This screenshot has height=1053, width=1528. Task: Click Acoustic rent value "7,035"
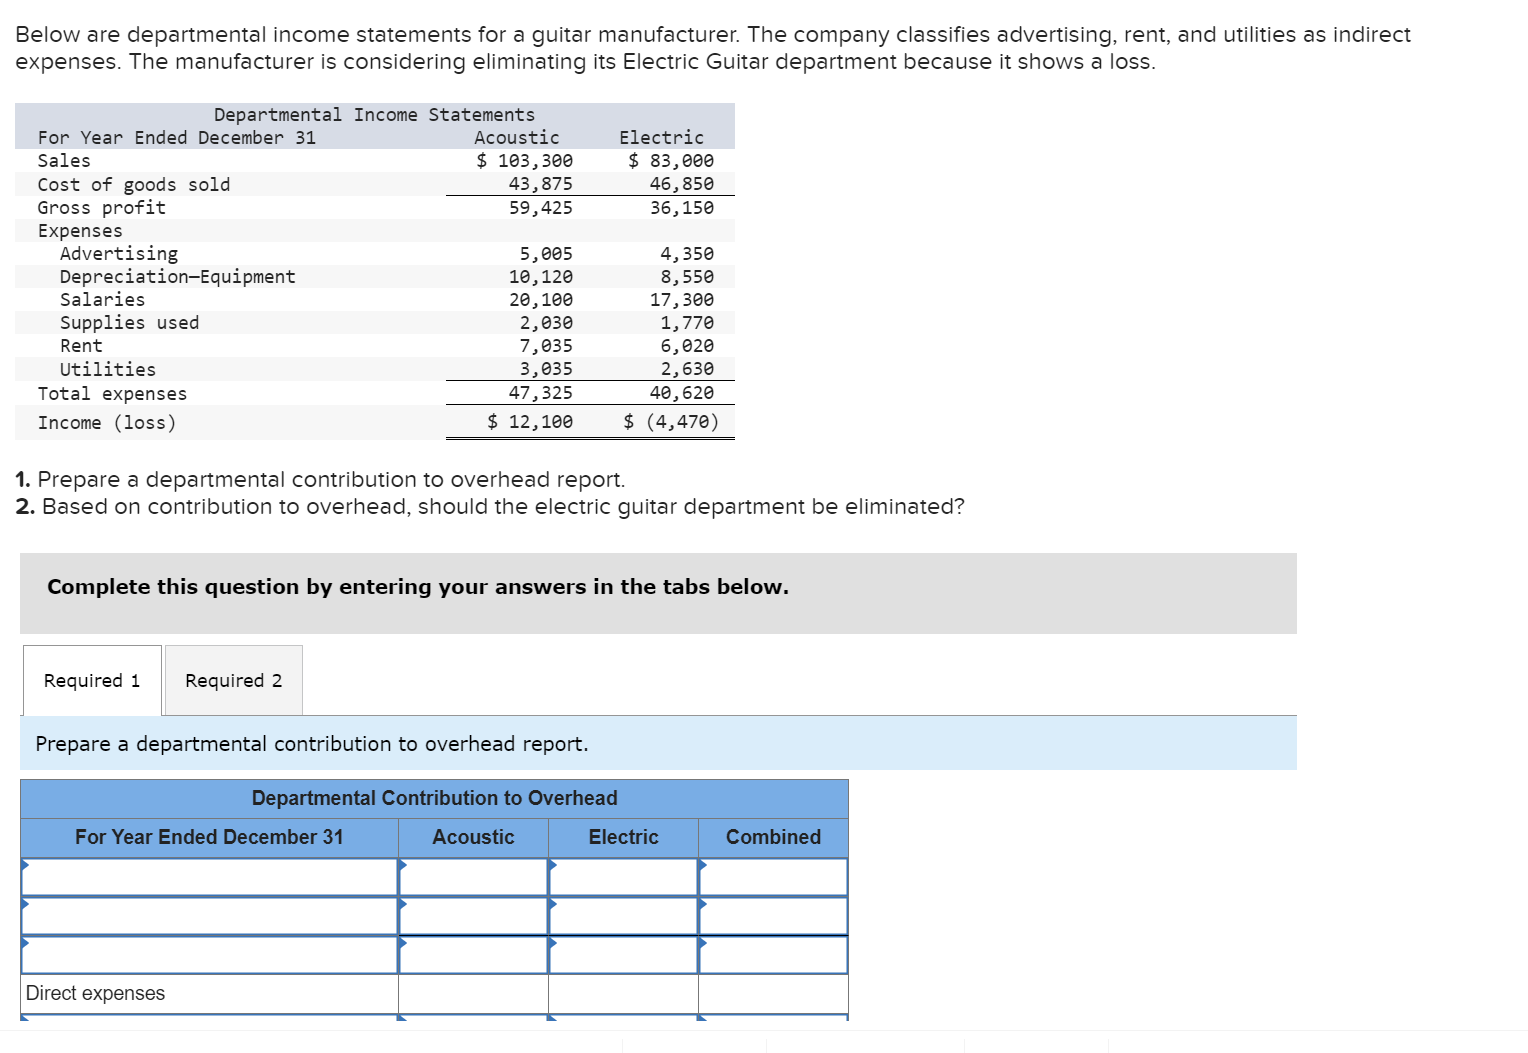546,346
